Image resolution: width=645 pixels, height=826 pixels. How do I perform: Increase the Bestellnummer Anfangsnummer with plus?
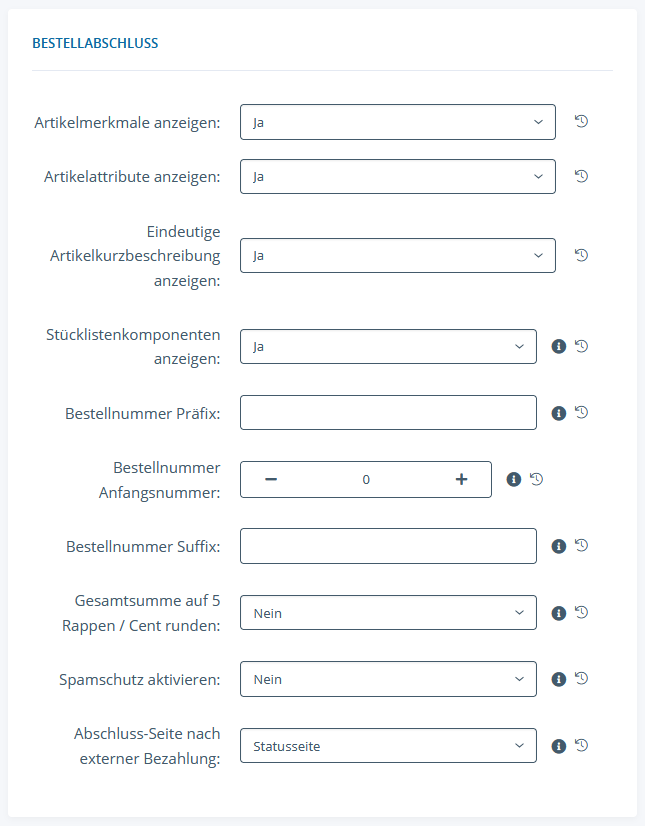pyautogui.click(x=462, y=479)
